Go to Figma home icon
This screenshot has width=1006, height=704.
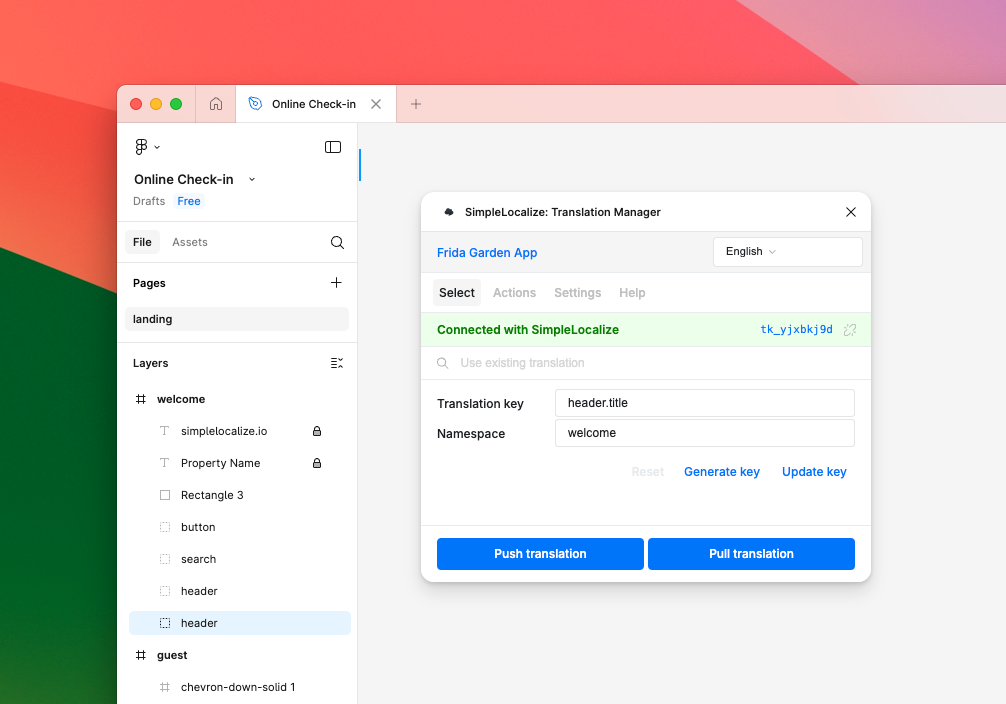pos(216,104)
